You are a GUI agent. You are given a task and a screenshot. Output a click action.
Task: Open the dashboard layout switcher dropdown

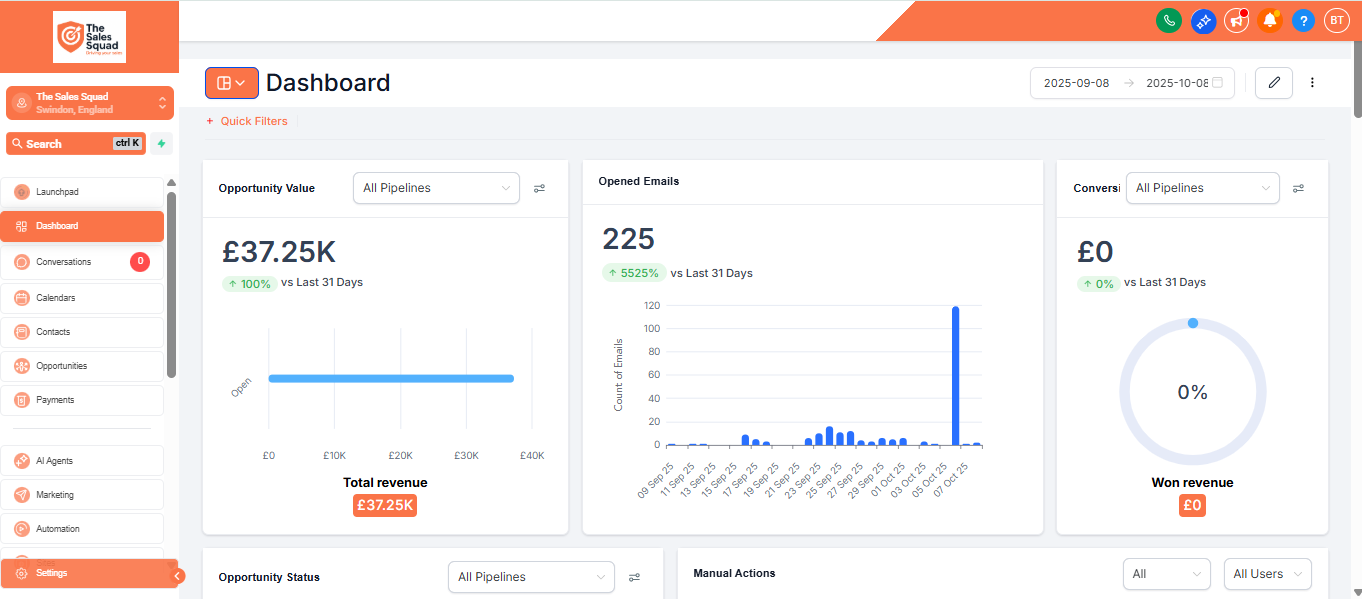coord(232,83)
